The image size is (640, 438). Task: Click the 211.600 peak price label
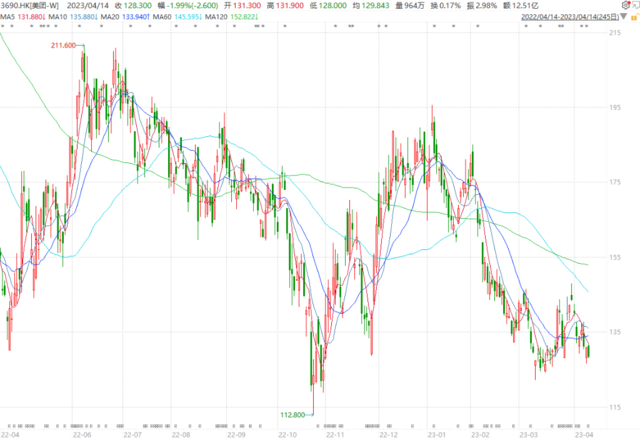(x=63, y=45)
